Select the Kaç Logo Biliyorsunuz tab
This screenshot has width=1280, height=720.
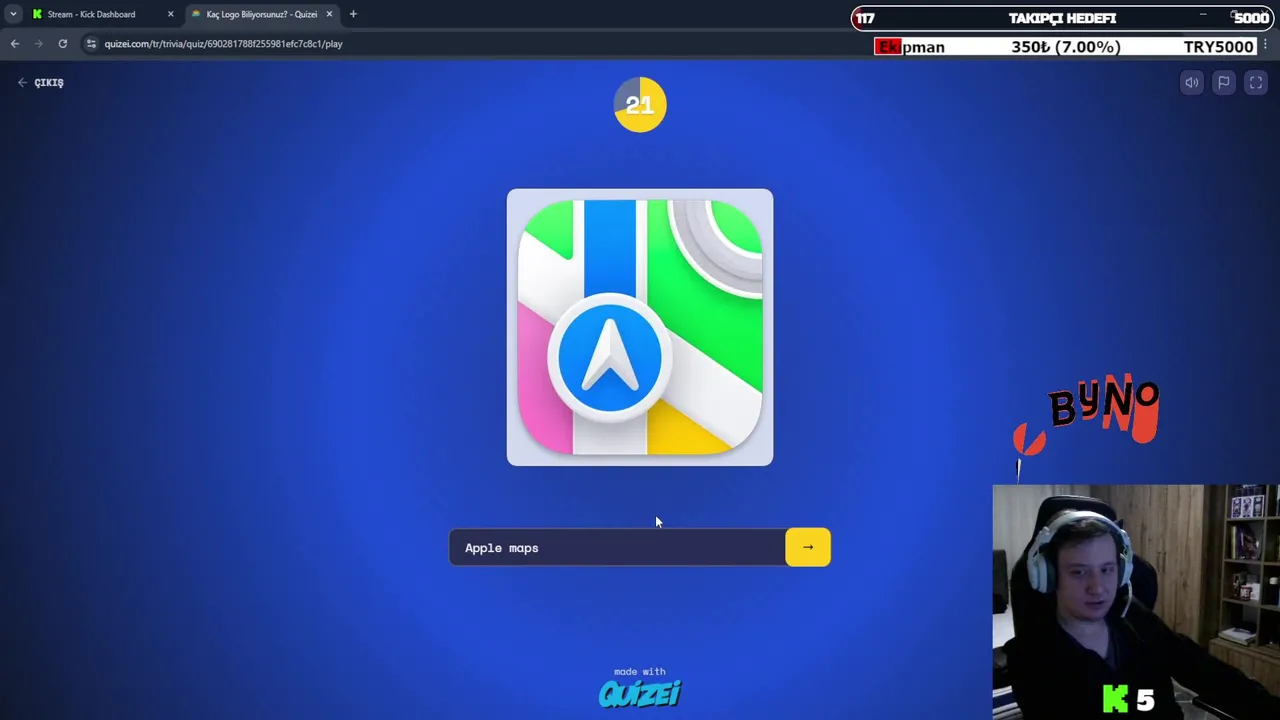[261, 14]
